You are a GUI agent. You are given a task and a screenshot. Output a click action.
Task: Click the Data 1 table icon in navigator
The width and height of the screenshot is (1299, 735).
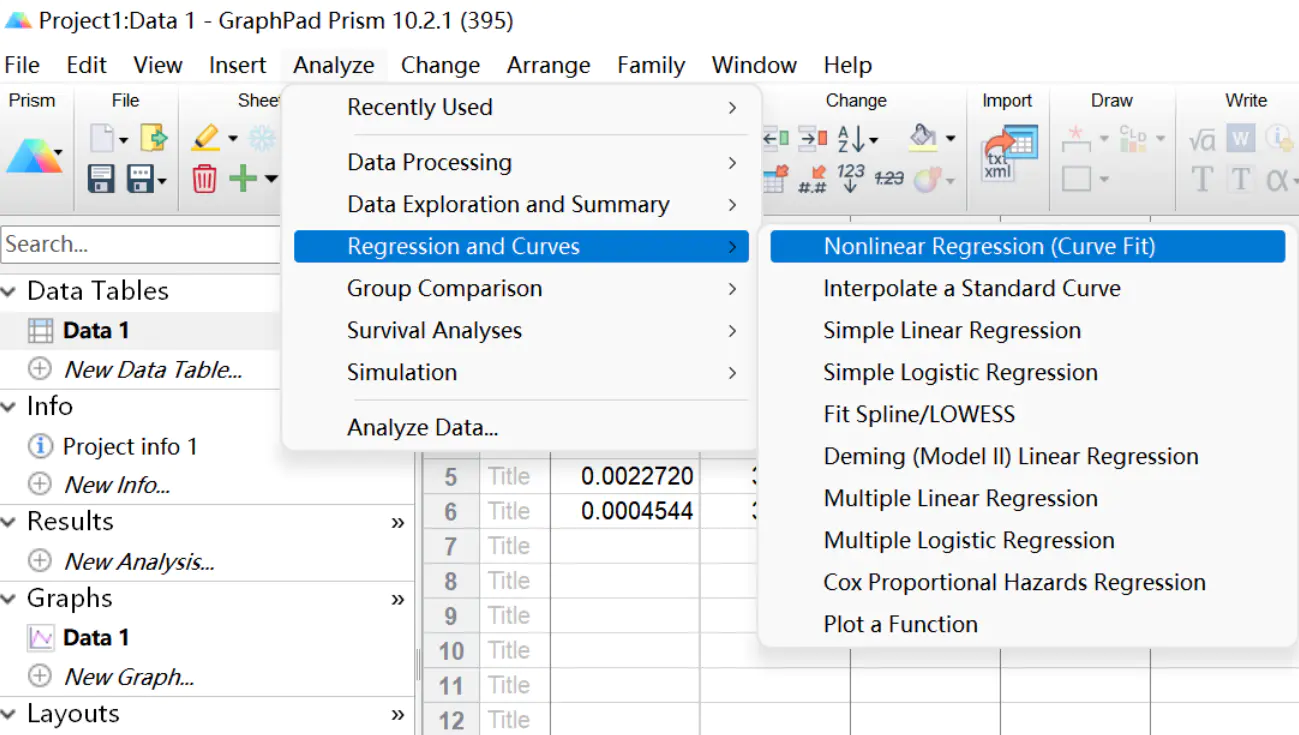[40, 331]
